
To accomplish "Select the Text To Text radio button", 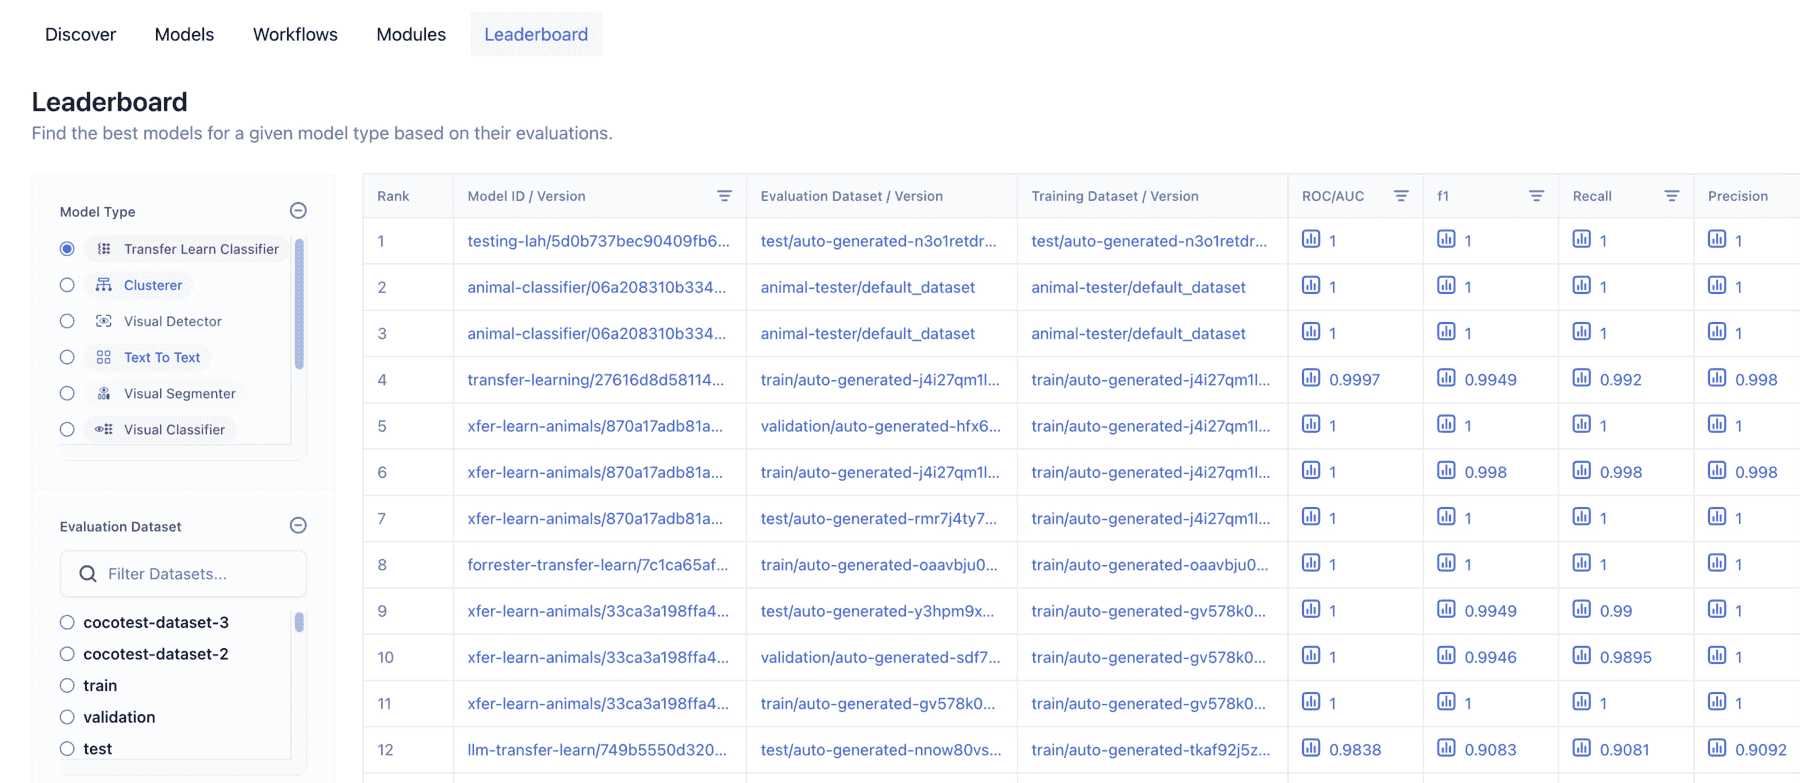I will pos(67,357).
